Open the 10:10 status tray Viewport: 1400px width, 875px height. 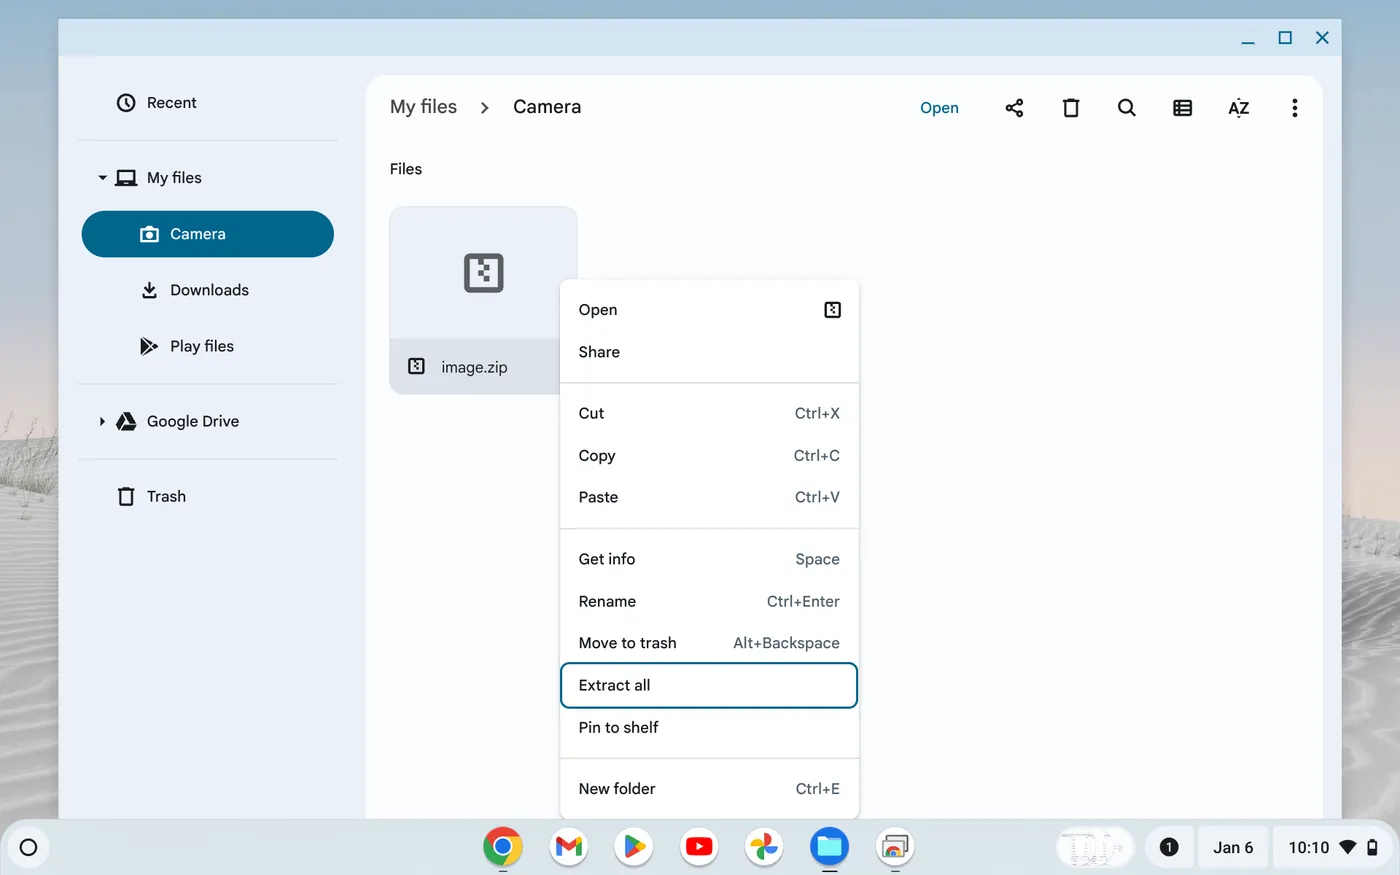tap(1333, 847)
